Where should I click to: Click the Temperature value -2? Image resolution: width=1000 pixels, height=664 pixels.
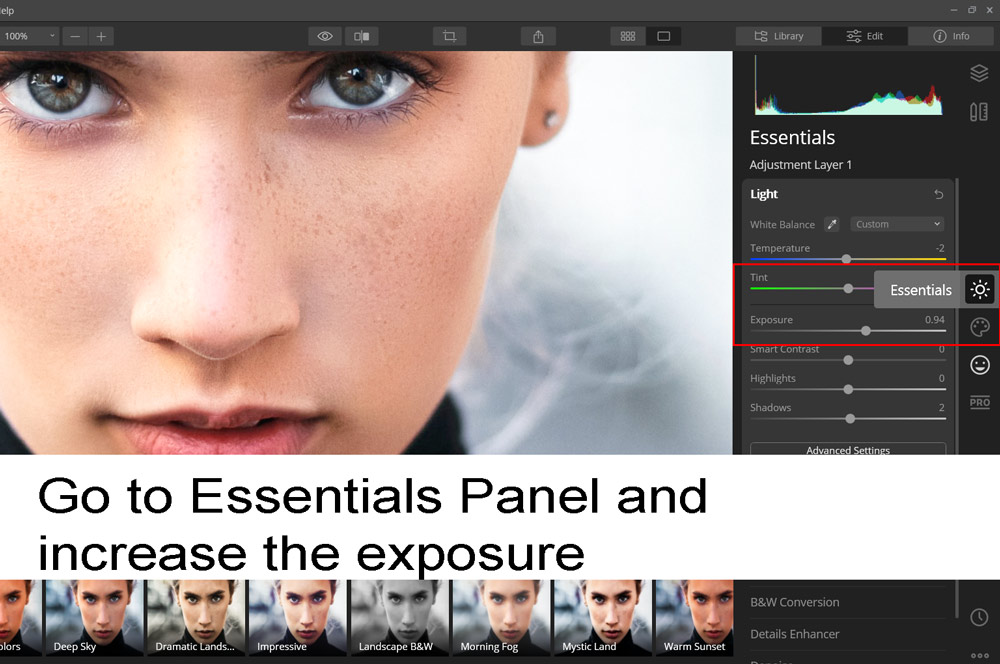(940, 247)
